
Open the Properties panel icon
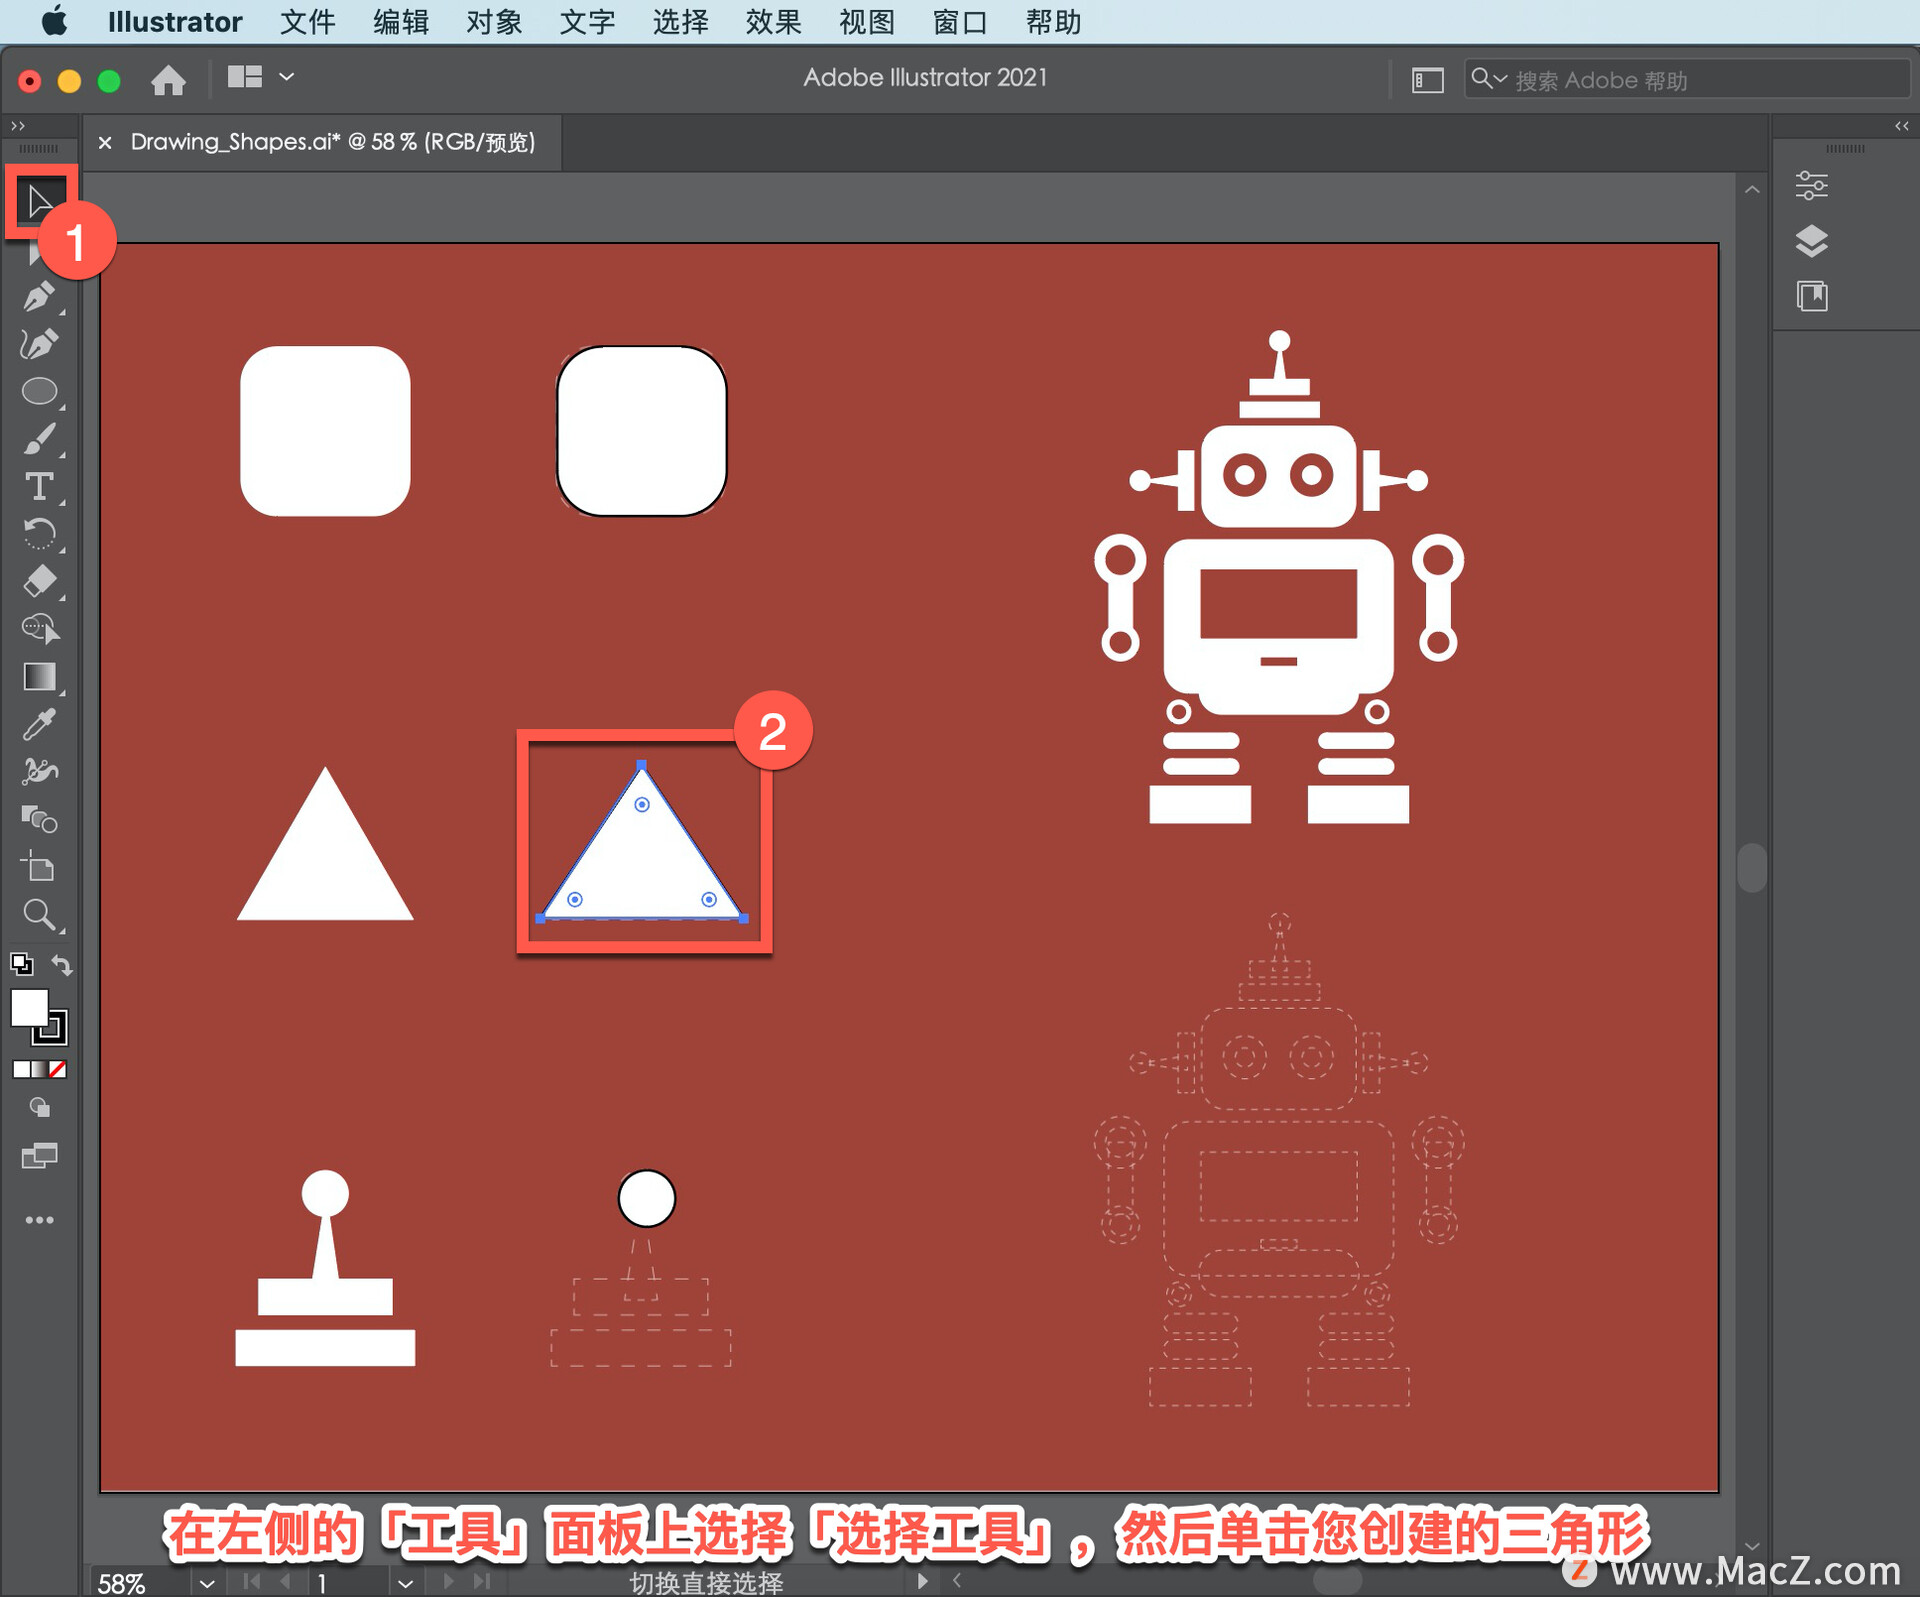pos(1811,186)
